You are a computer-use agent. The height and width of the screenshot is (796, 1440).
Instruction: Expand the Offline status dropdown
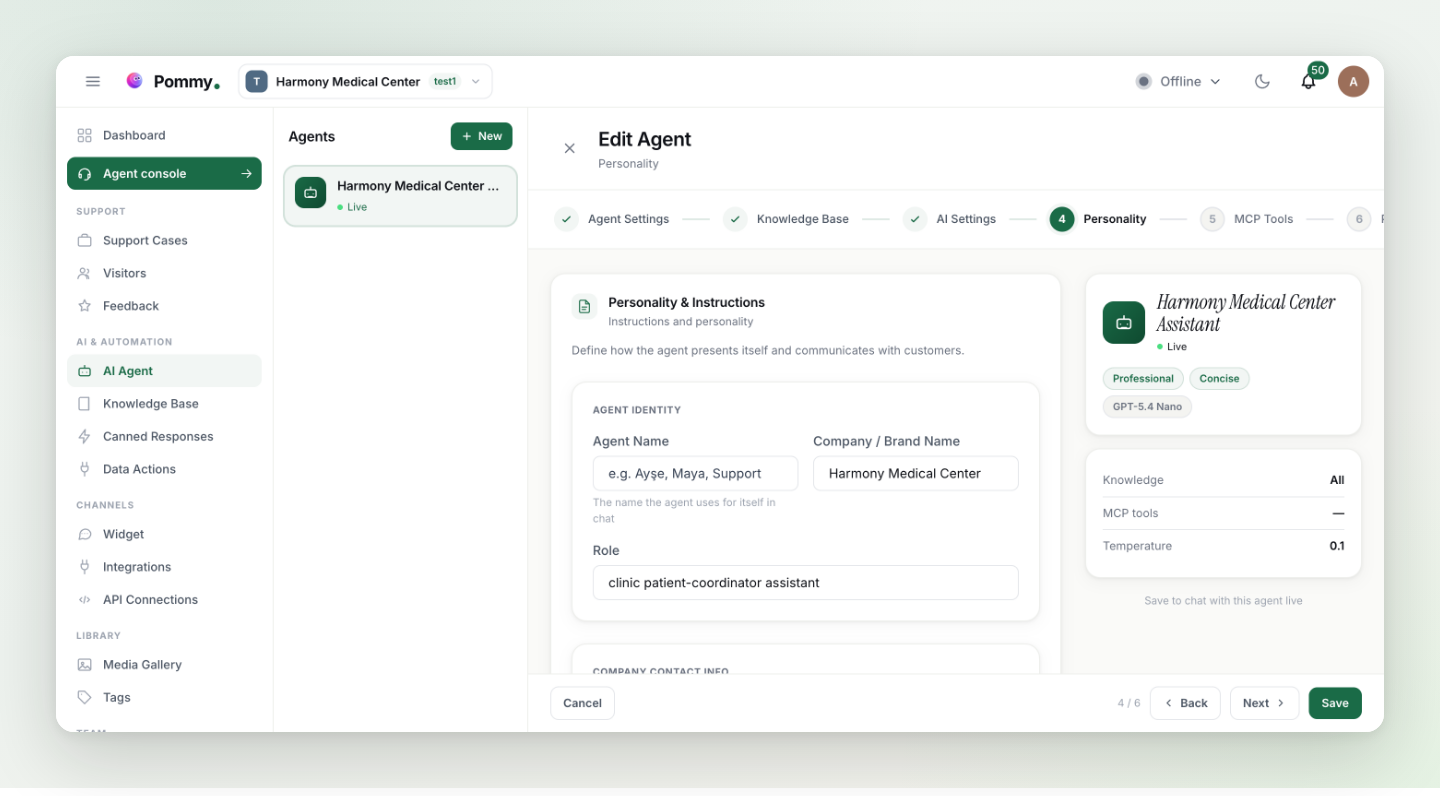pyautogui.click(x=1179, y=82)
